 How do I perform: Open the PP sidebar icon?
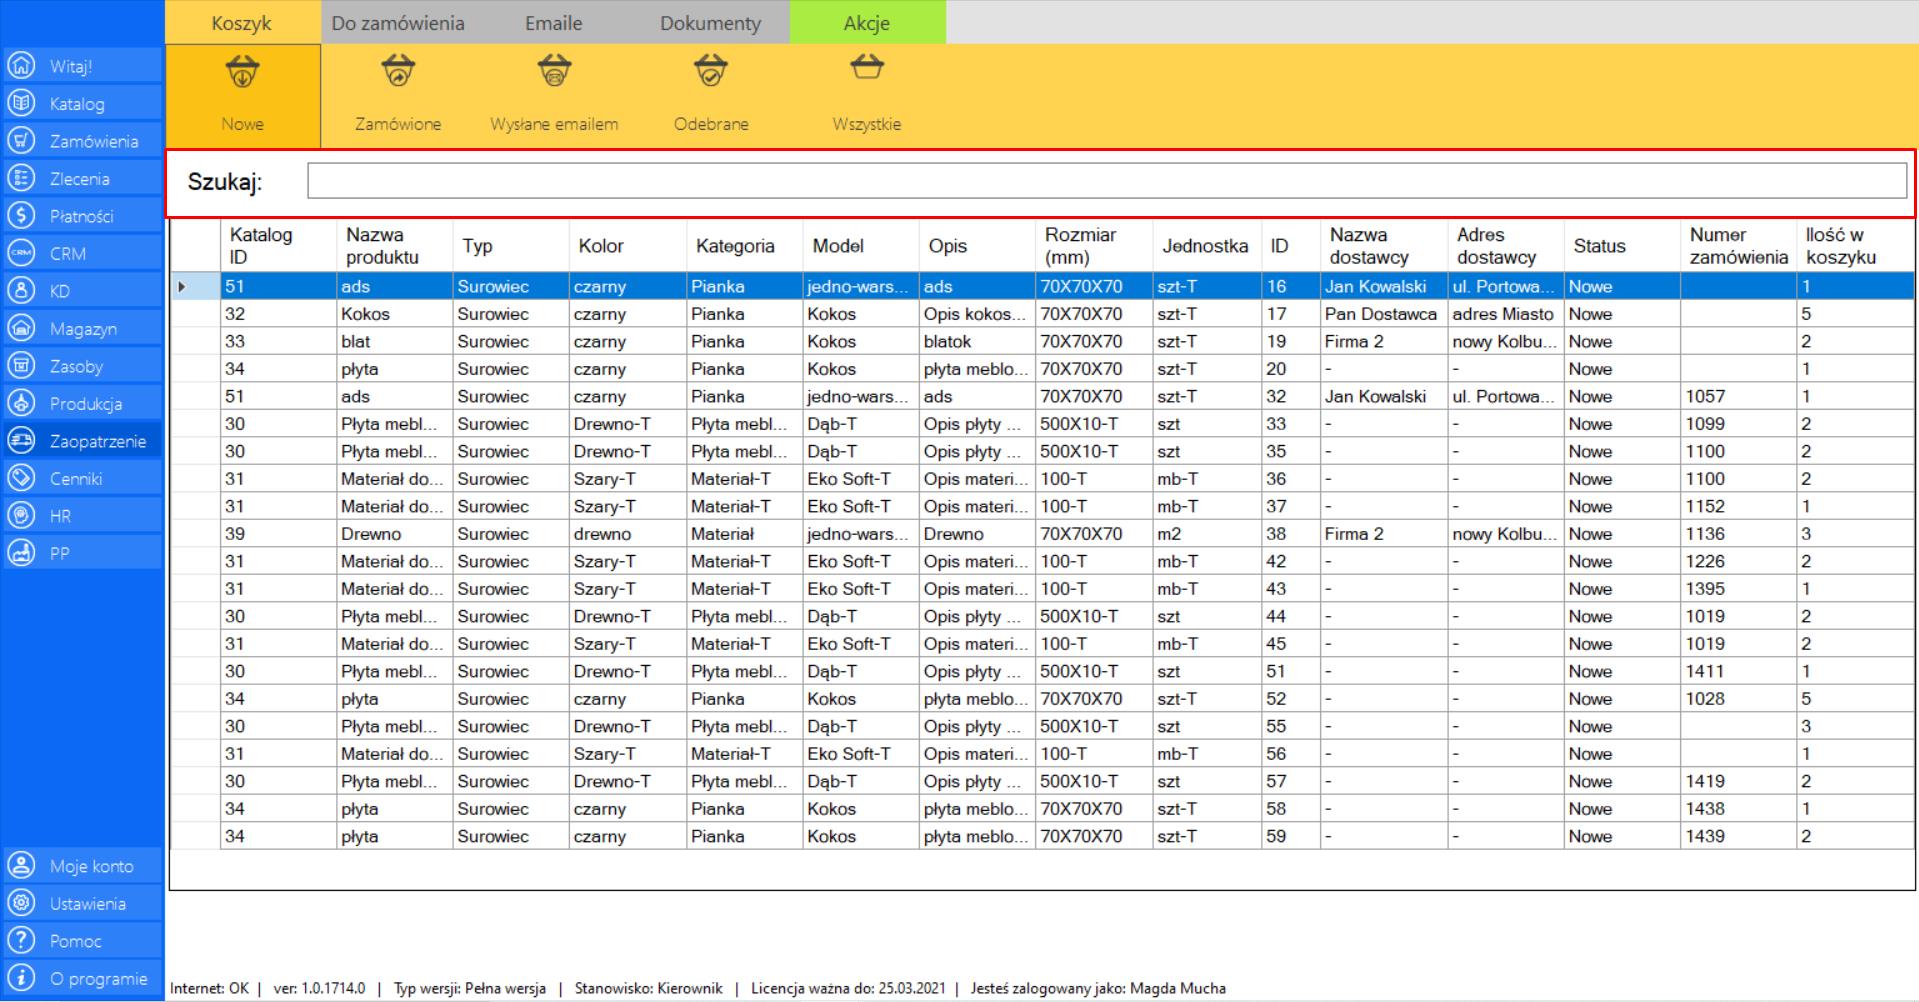point(21,553)
